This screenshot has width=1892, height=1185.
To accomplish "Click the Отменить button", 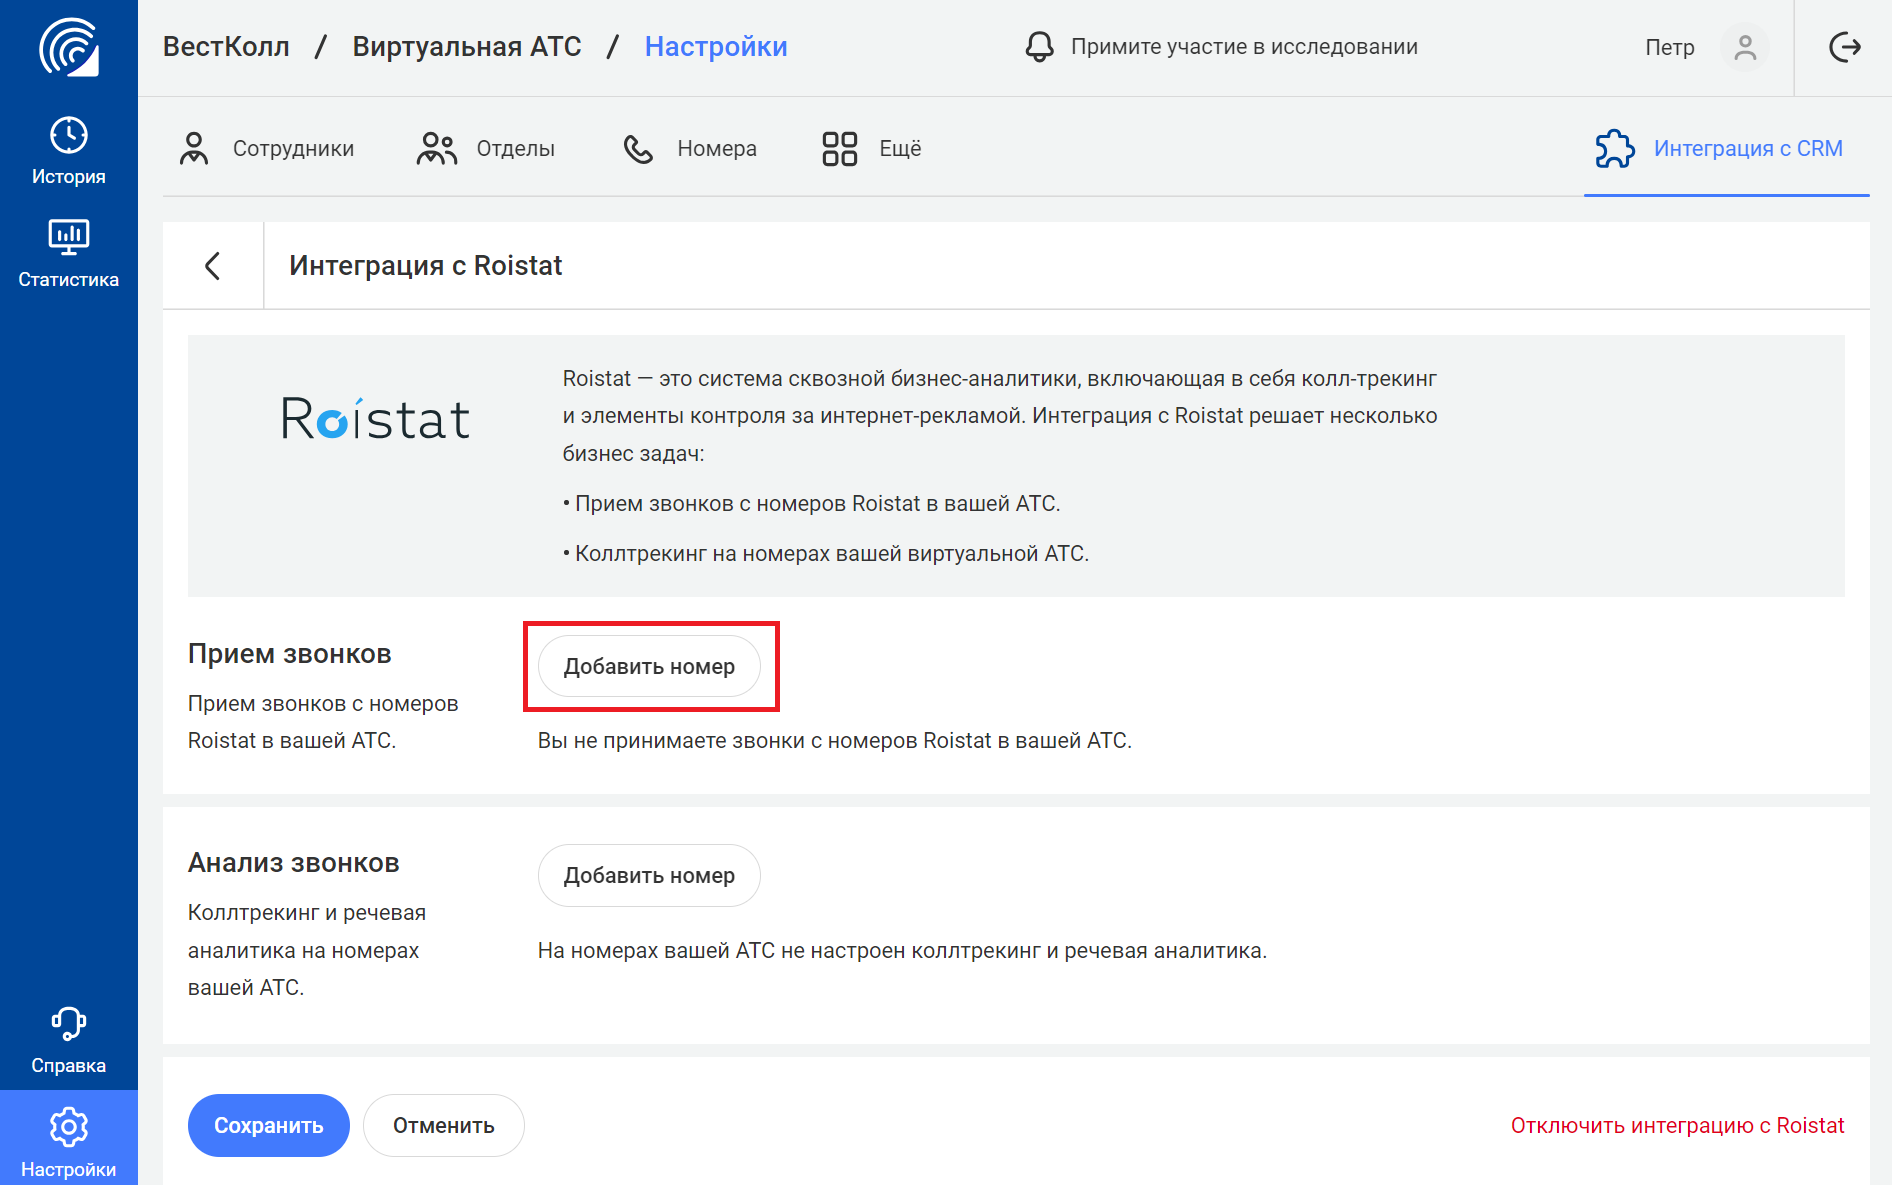I will pyautogui.click(x=444, y=1125).
